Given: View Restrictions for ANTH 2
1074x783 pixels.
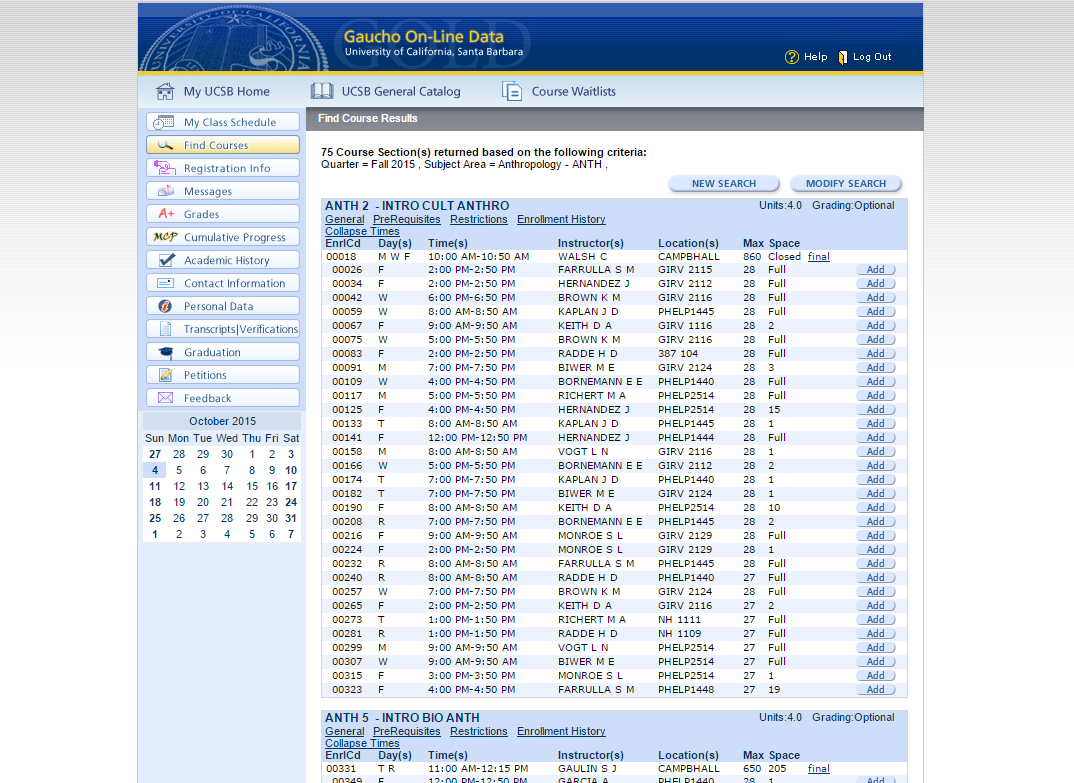Looking at the screenshot, I should pos(479,219).
